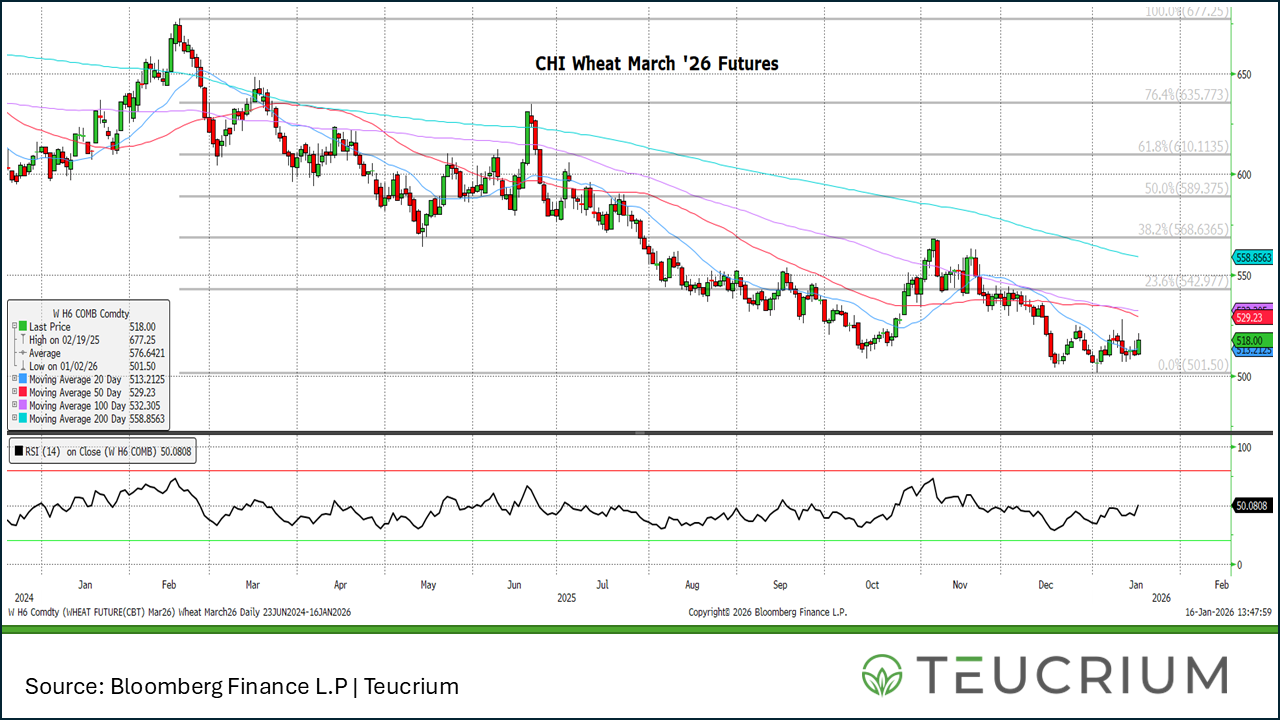Click the green Last Price color swatch

pos(22,327)
